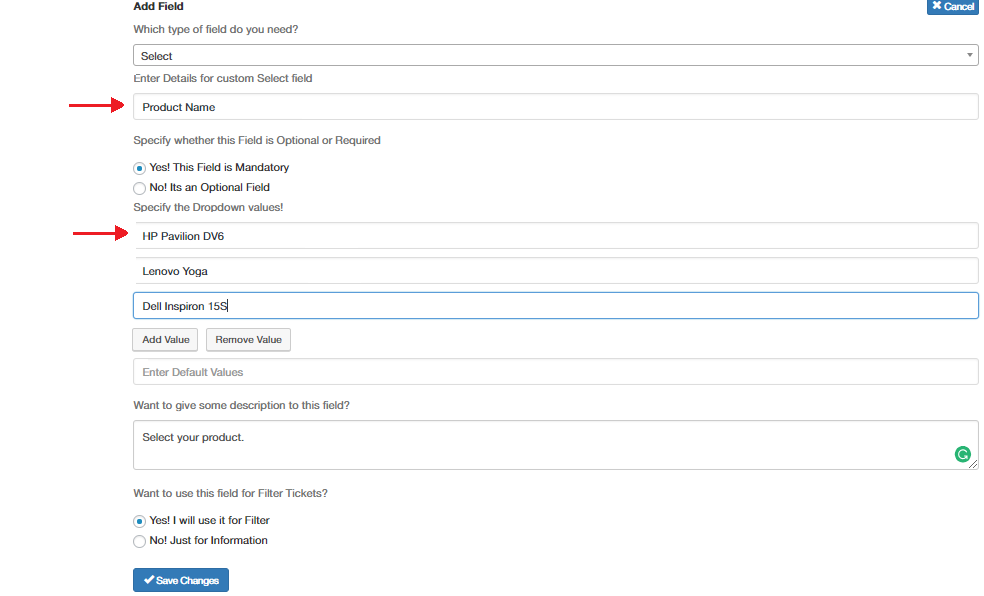
Task: Select 'Yes! This Field is Mandatory' radio
Action: click(139, 168)
